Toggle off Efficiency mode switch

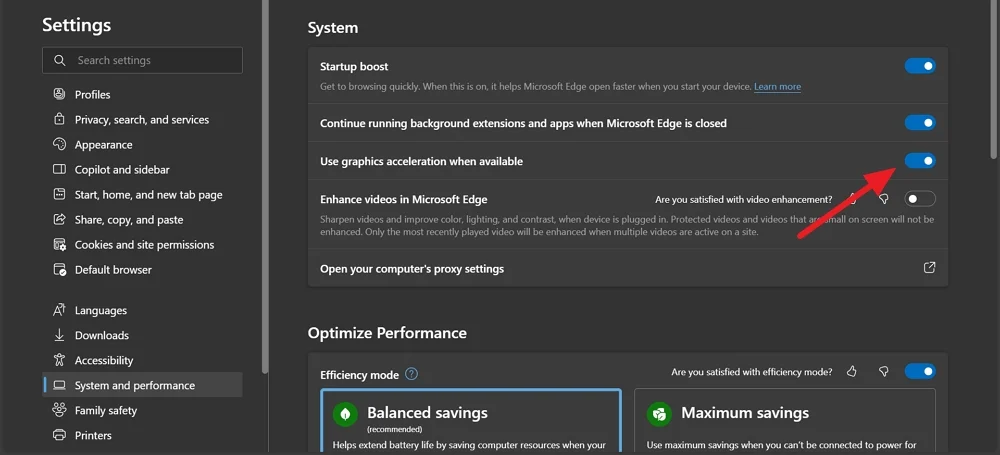(920, 372)
